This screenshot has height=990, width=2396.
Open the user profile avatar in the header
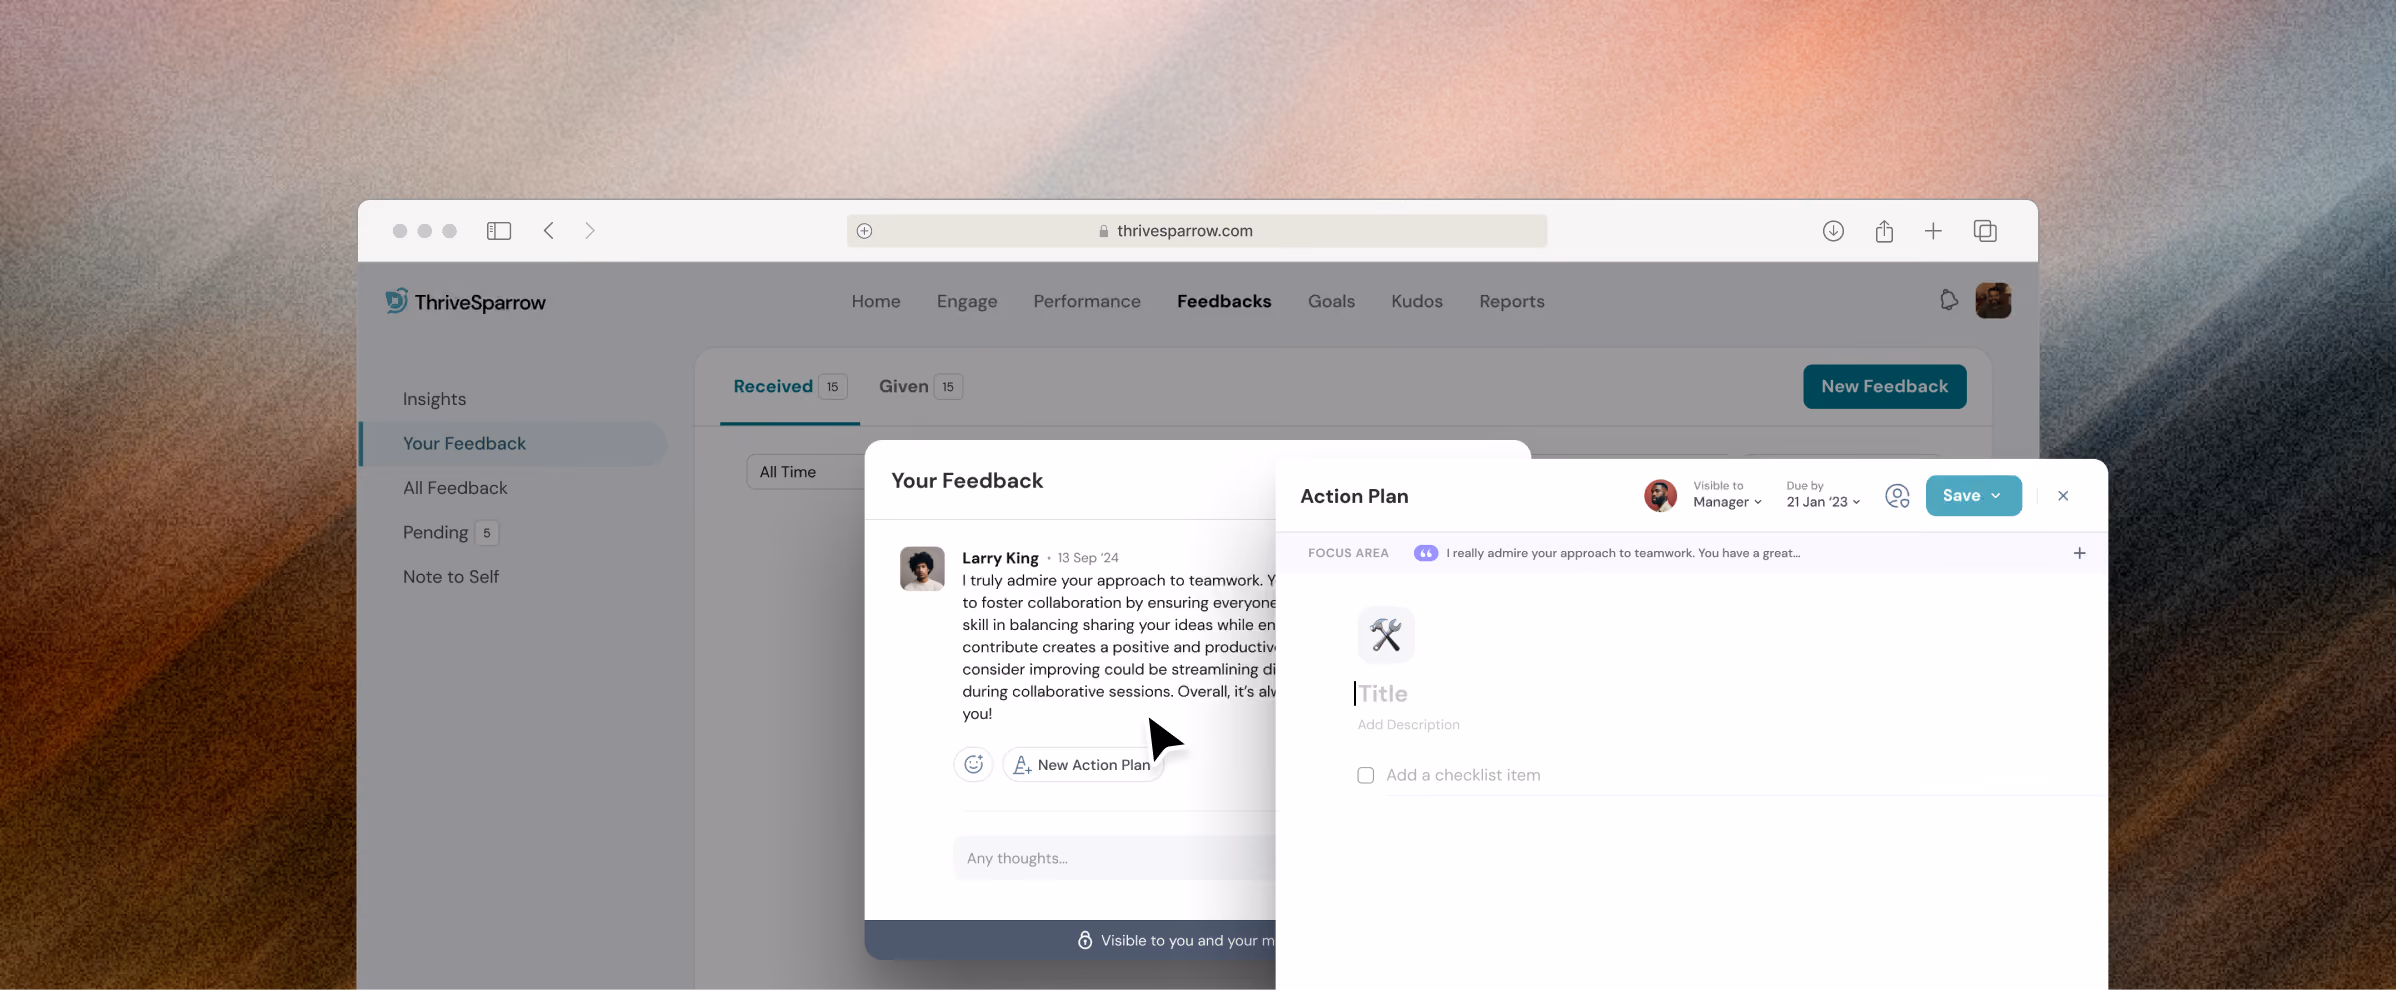(1993, 300)
